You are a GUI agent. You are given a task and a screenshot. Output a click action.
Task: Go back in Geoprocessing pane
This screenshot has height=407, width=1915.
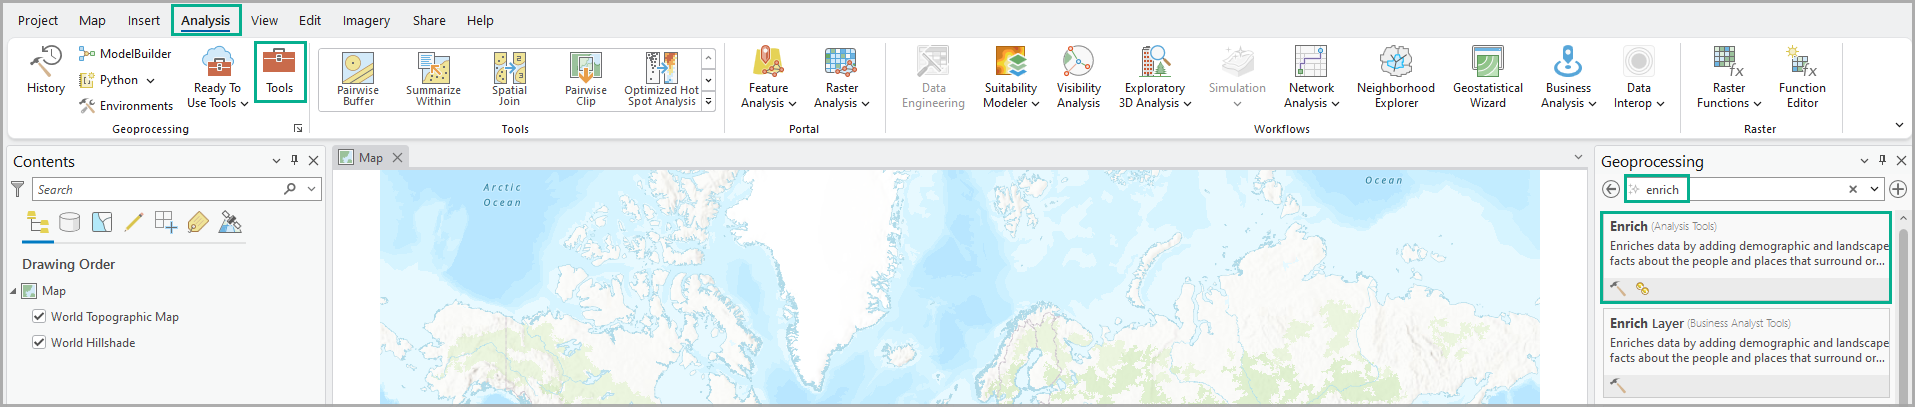pyautogui.click(x=1611, y=189)
